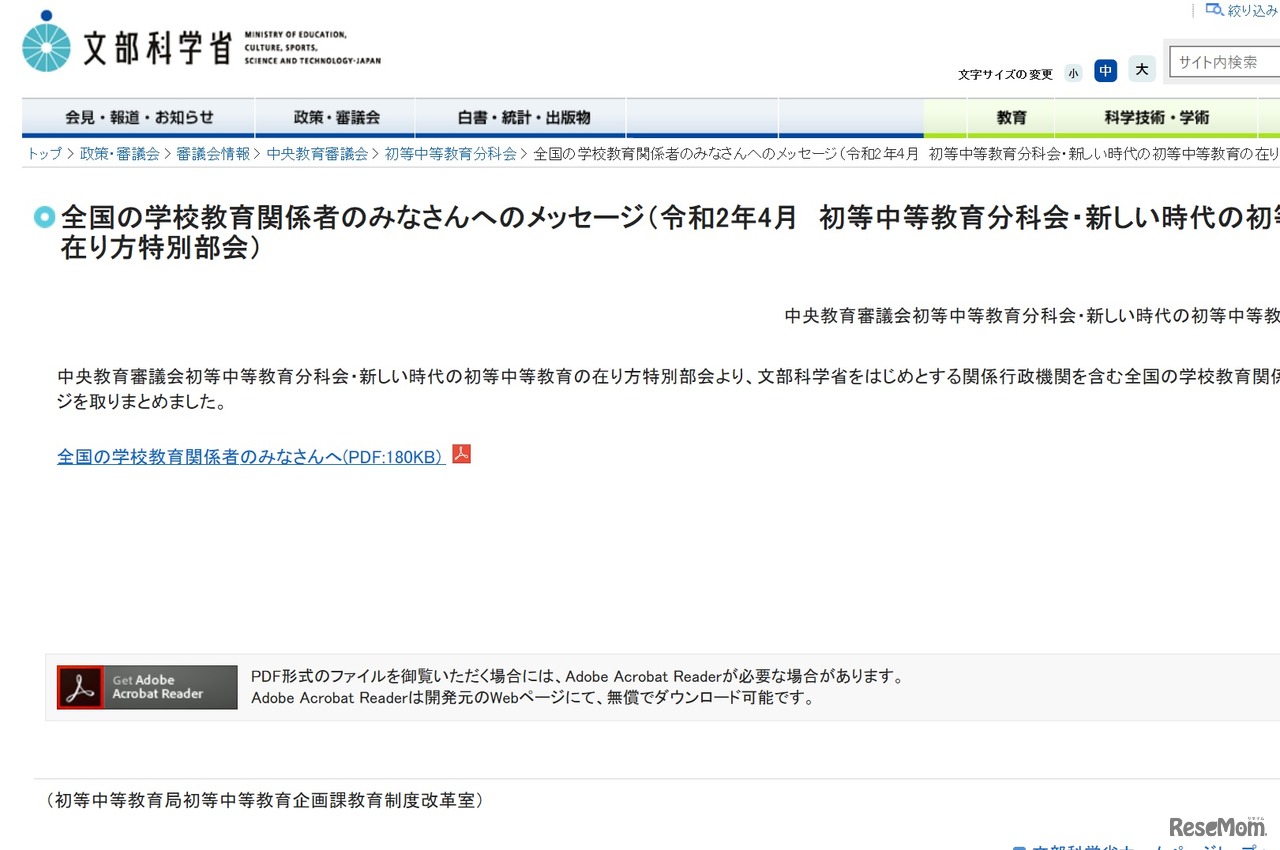Click the 中央教育審議会 breadcrumb link
Image resolution: width=1280 pixels, height=850 pixels.
coord(319,154)
